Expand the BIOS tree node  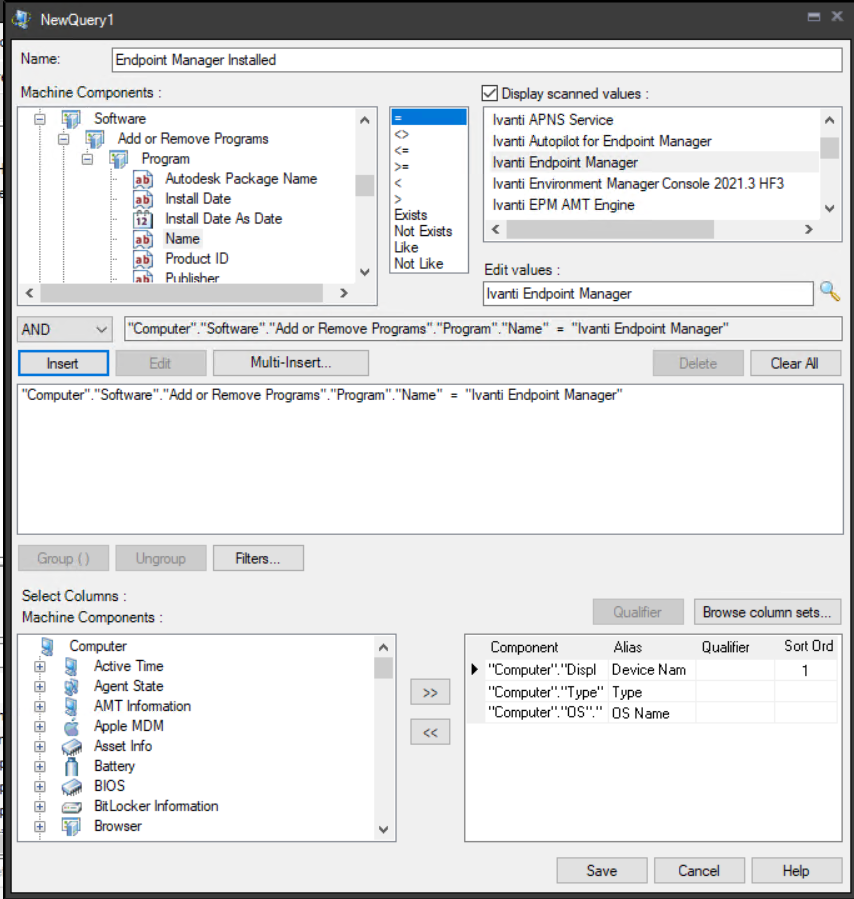pos(40,786)
